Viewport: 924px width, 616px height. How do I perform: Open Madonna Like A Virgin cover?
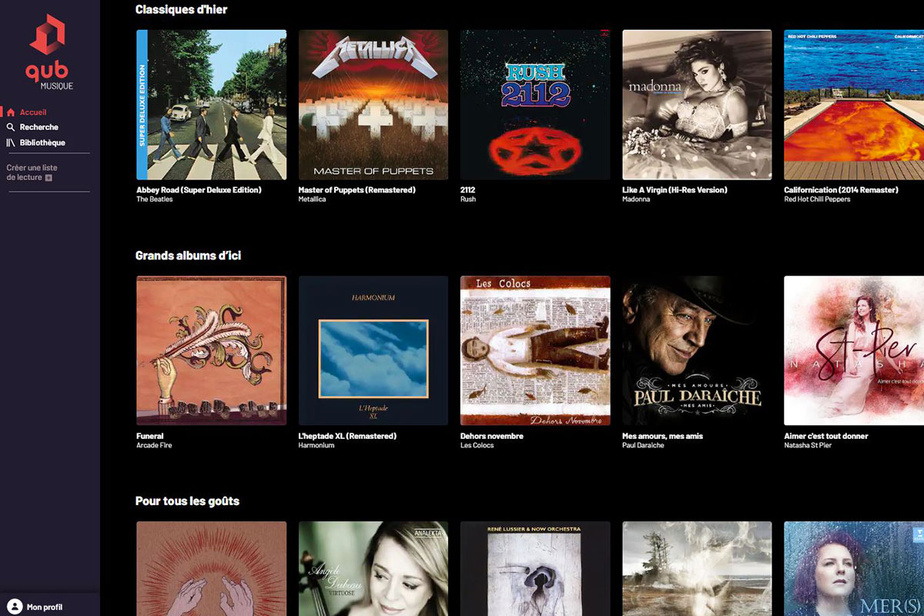[697, 105]
